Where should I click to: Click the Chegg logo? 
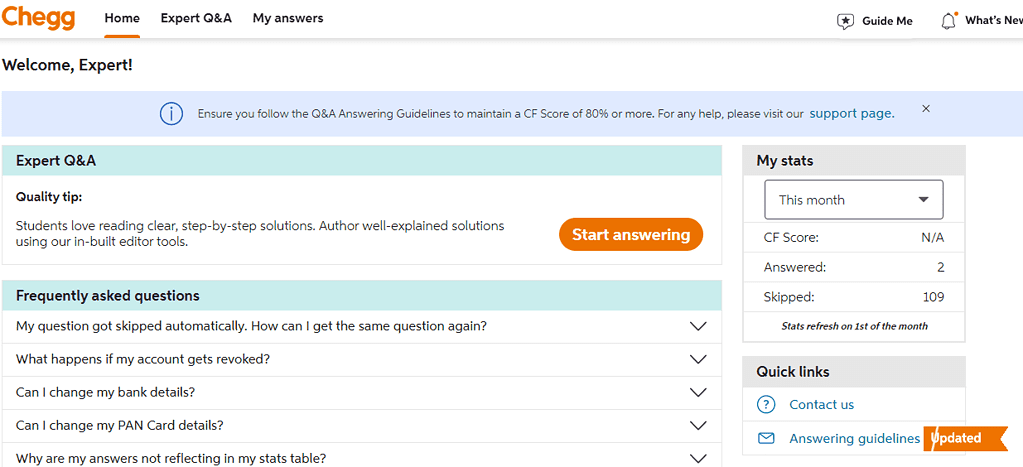tap(38, 18)
